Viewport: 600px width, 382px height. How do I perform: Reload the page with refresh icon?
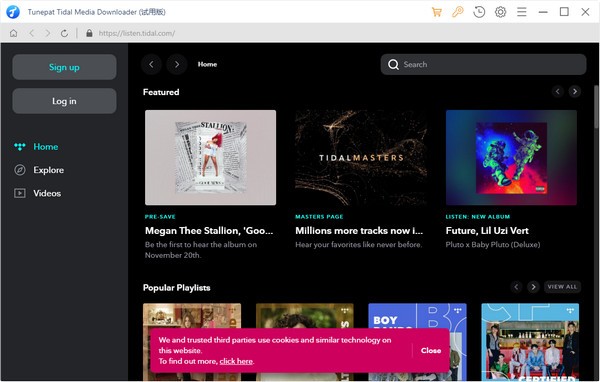click(x=64, y=33)
